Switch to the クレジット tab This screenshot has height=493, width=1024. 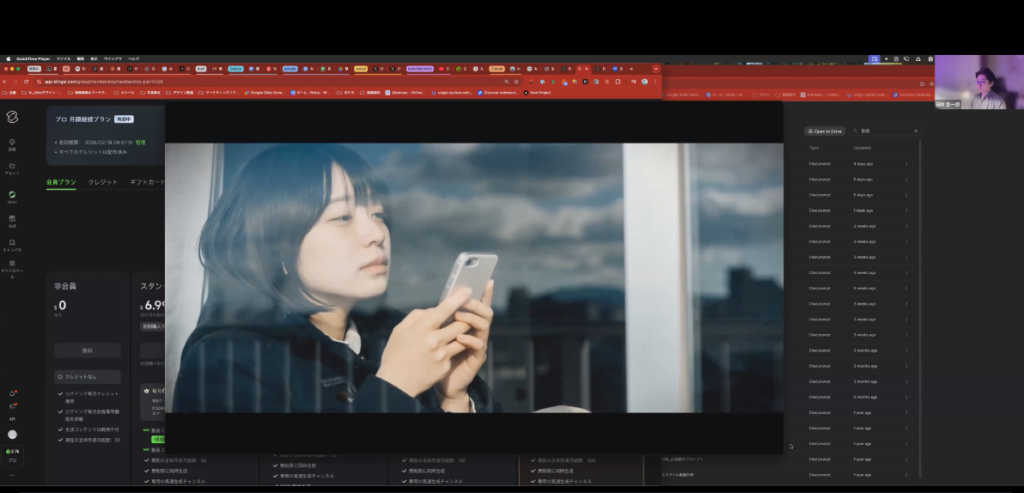pyautogui.click(x=102, y=182)
